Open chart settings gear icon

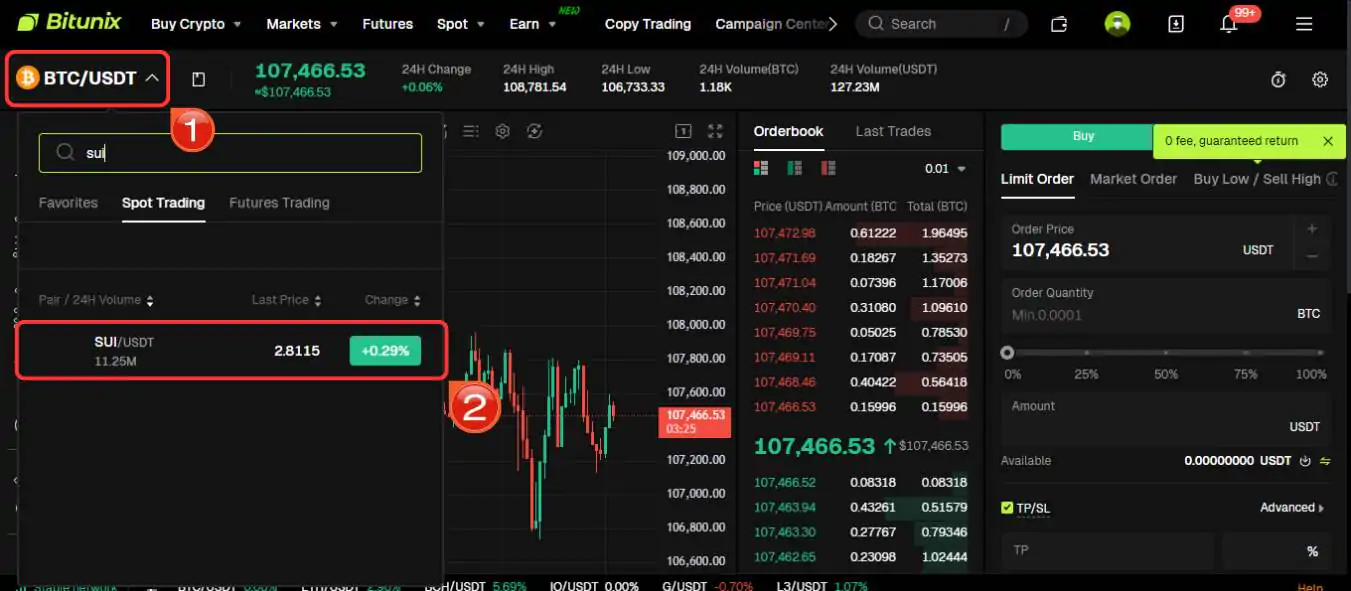[503, 131]
